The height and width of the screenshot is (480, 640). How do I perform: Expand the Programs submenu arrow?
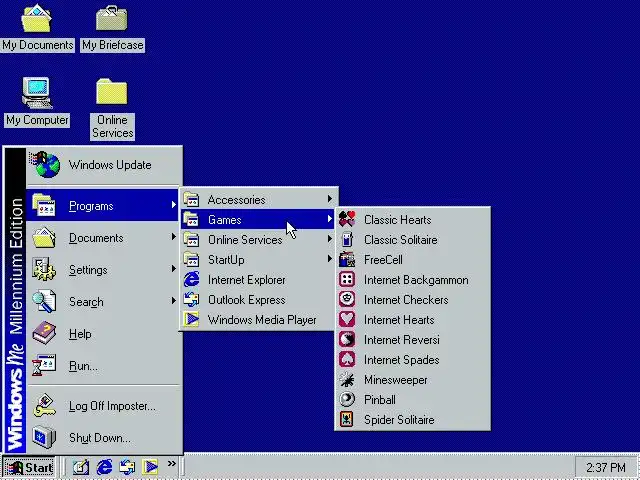tap(173, 205)
